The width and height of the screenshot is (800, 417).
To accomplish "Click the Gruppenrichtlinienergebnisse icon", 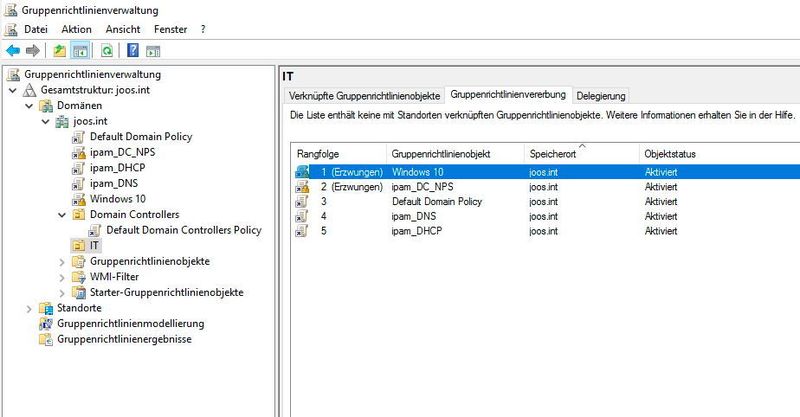I will [46, 339].
